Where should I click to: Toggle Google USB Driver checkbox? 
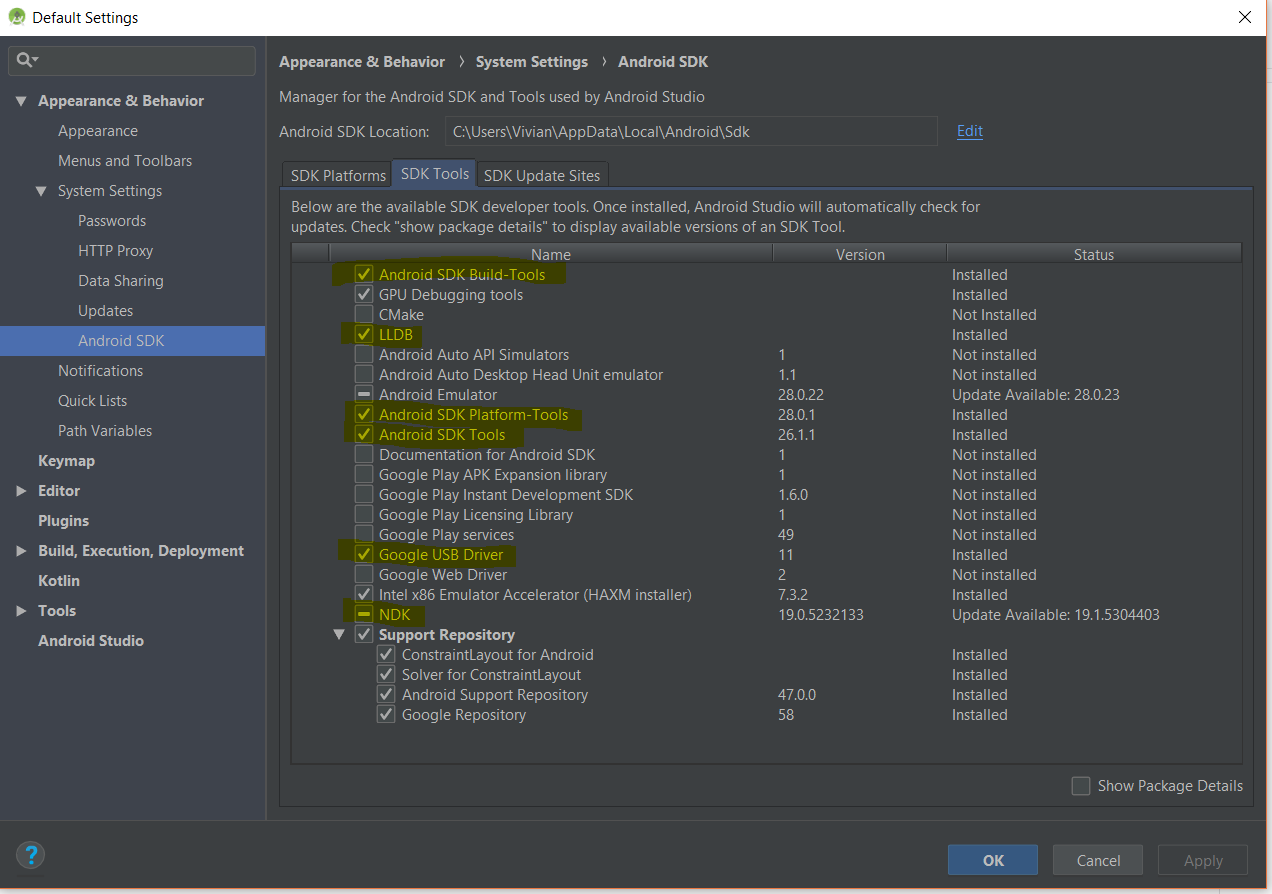pyautogui.click(x=364, y=554)
